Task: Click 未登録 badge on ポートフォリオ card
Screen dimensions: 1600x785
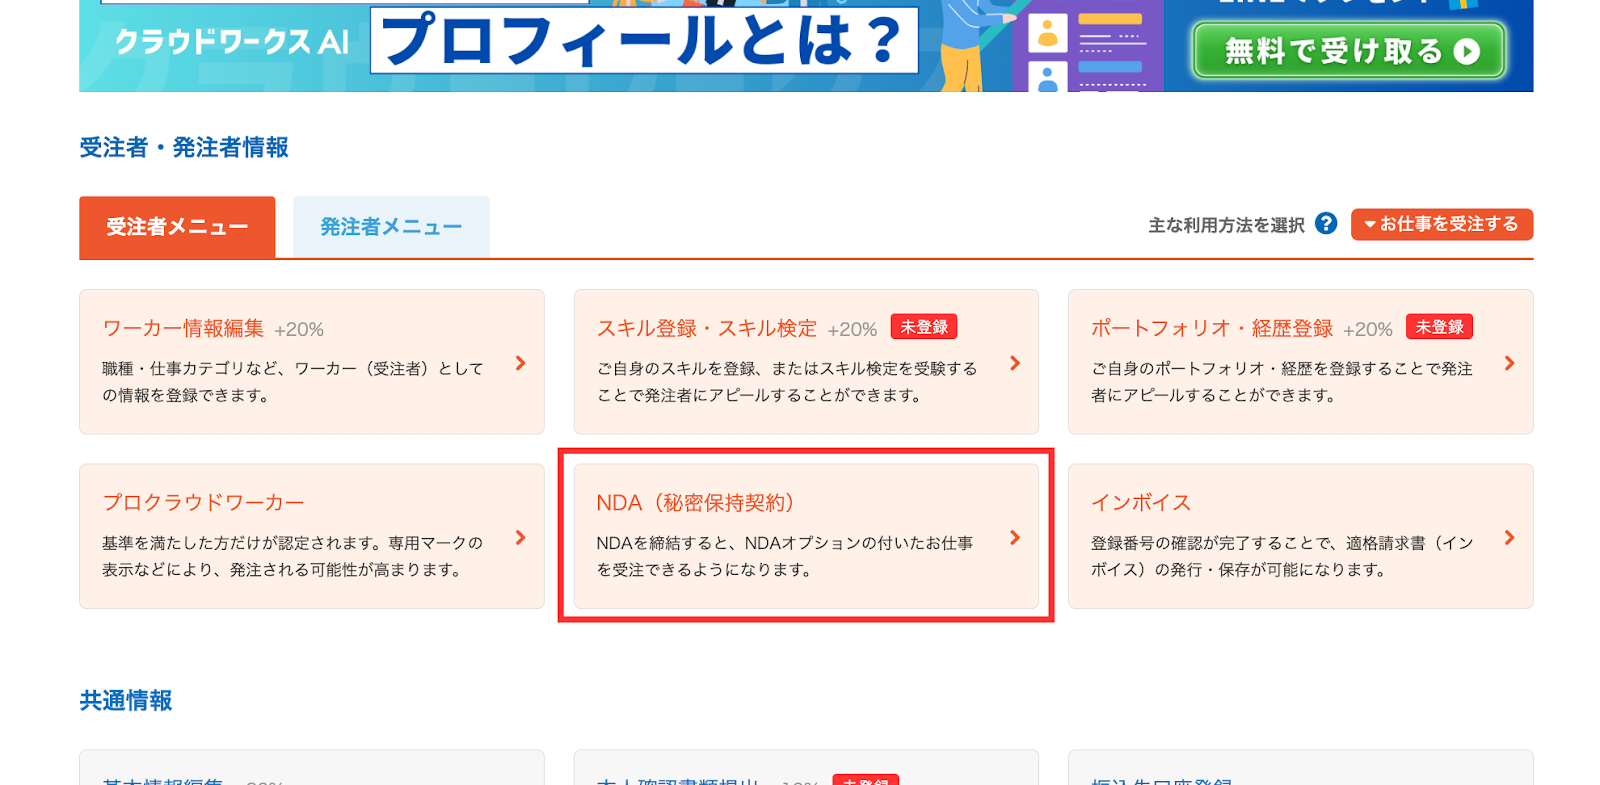Action: pyautogui.click(x=1439, y=327)
